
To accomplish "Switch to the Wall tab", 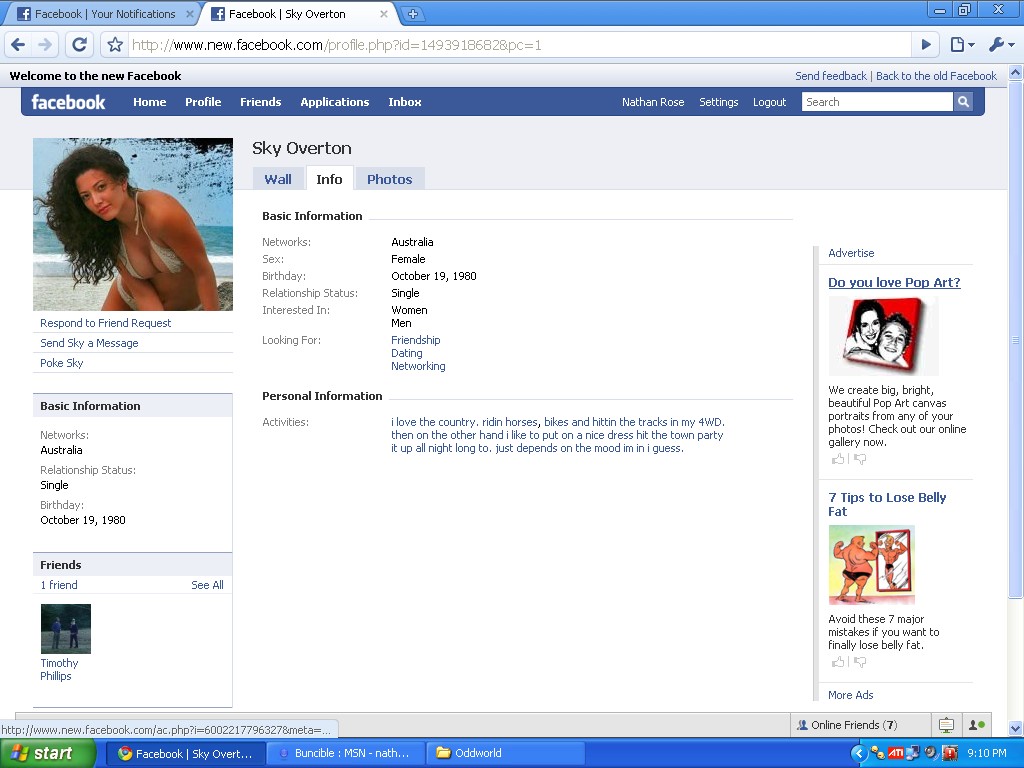I will (x=278, y=179).
